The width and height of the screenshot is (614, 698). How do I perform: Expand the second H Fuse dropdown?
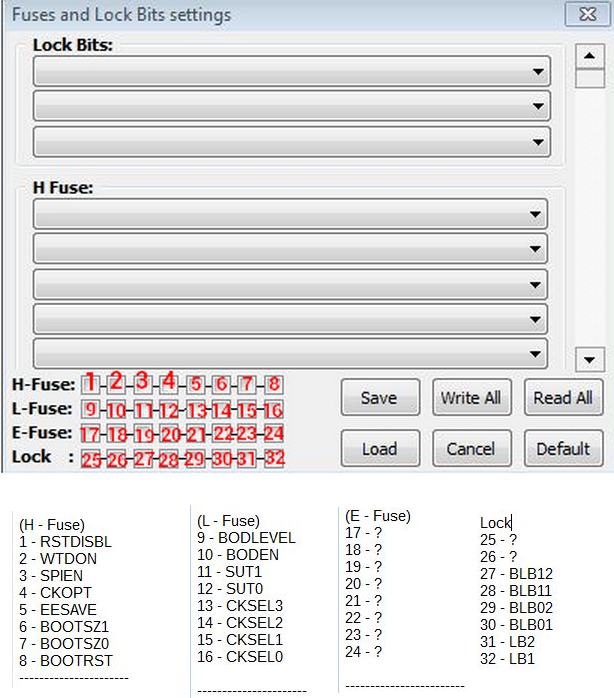coord(290,249)
